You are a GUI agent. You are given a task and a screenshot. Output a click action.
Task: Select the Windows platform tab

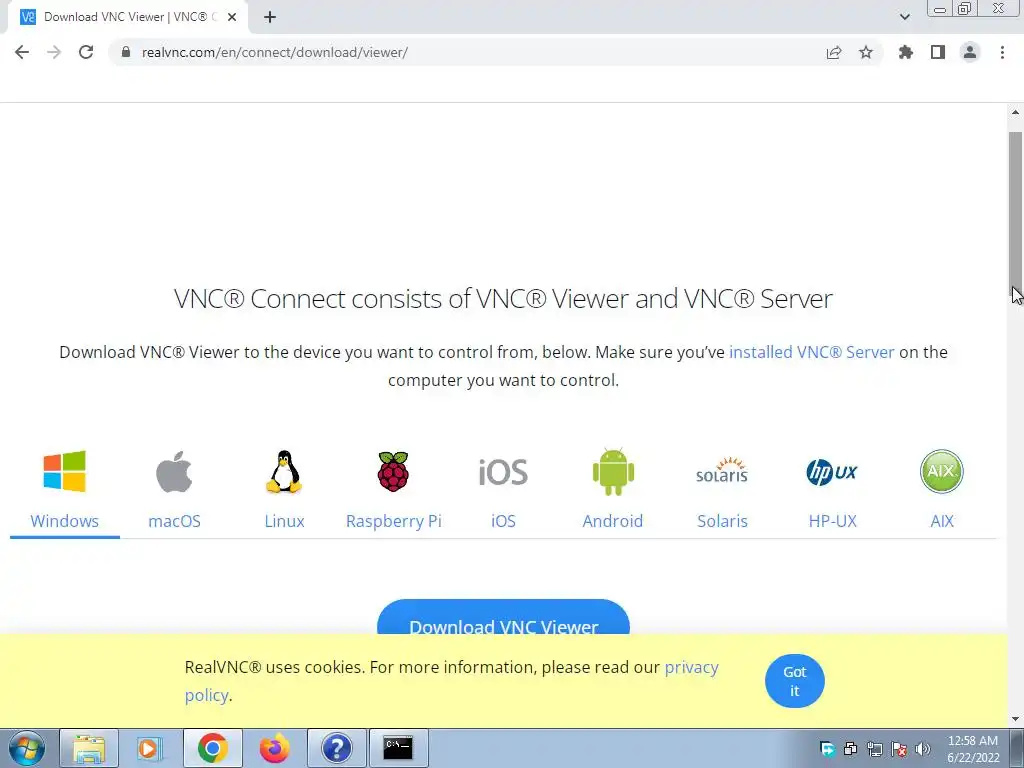(x=65, y=521)
